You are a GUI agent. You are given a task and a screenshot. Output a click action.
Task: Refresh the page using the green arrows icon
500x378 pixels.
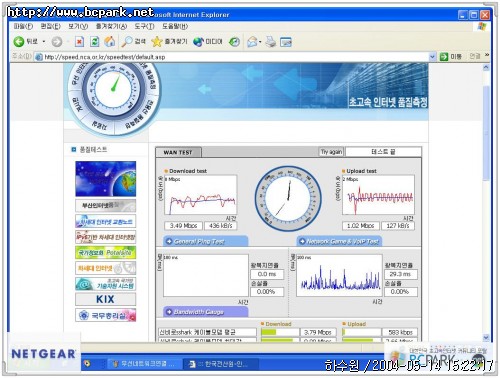95,42
